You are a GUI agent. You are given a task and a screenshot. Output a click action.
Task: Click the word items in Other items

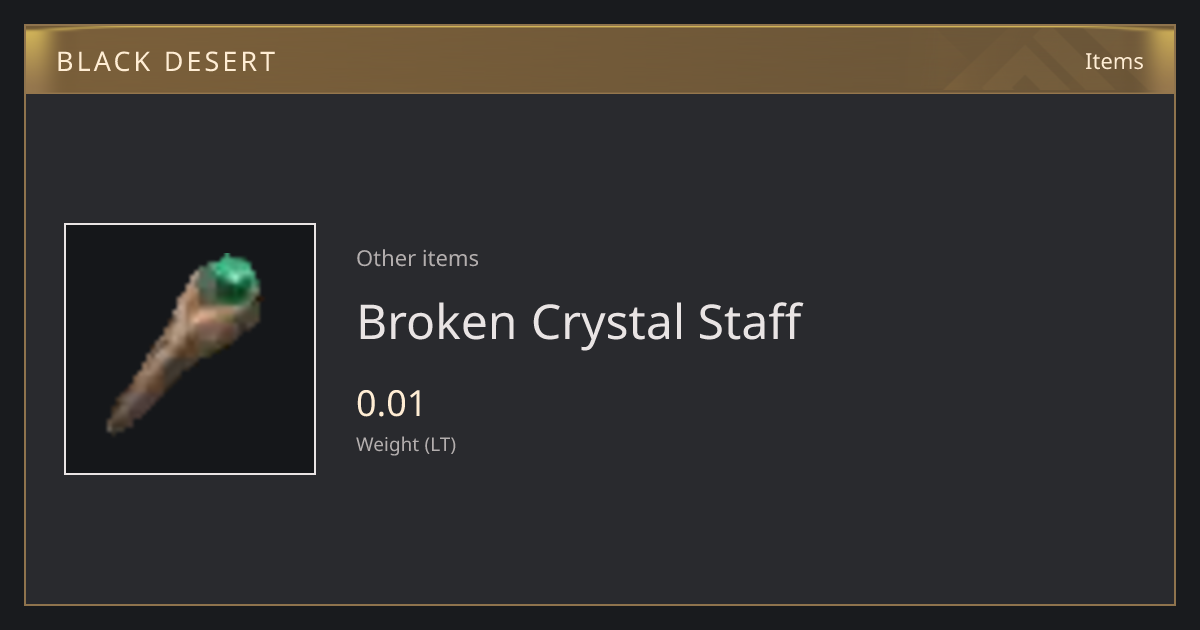pyautogui.click(x=450, y=258)
